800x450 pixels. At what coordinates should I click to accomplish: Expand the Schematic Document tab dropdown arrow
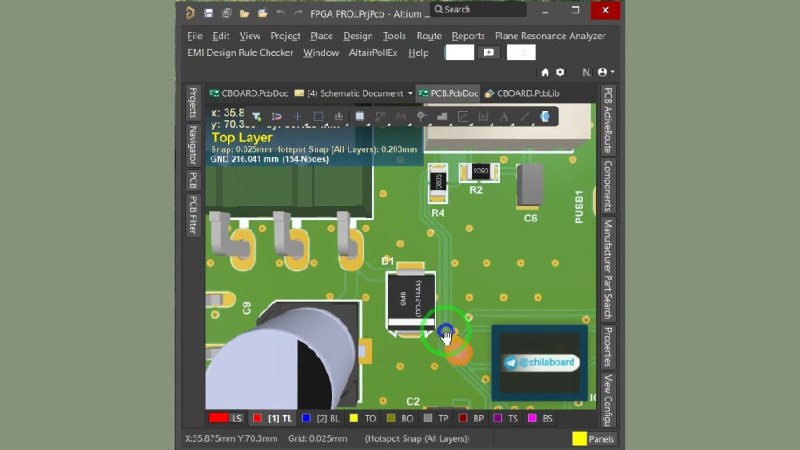click(410, 93)
